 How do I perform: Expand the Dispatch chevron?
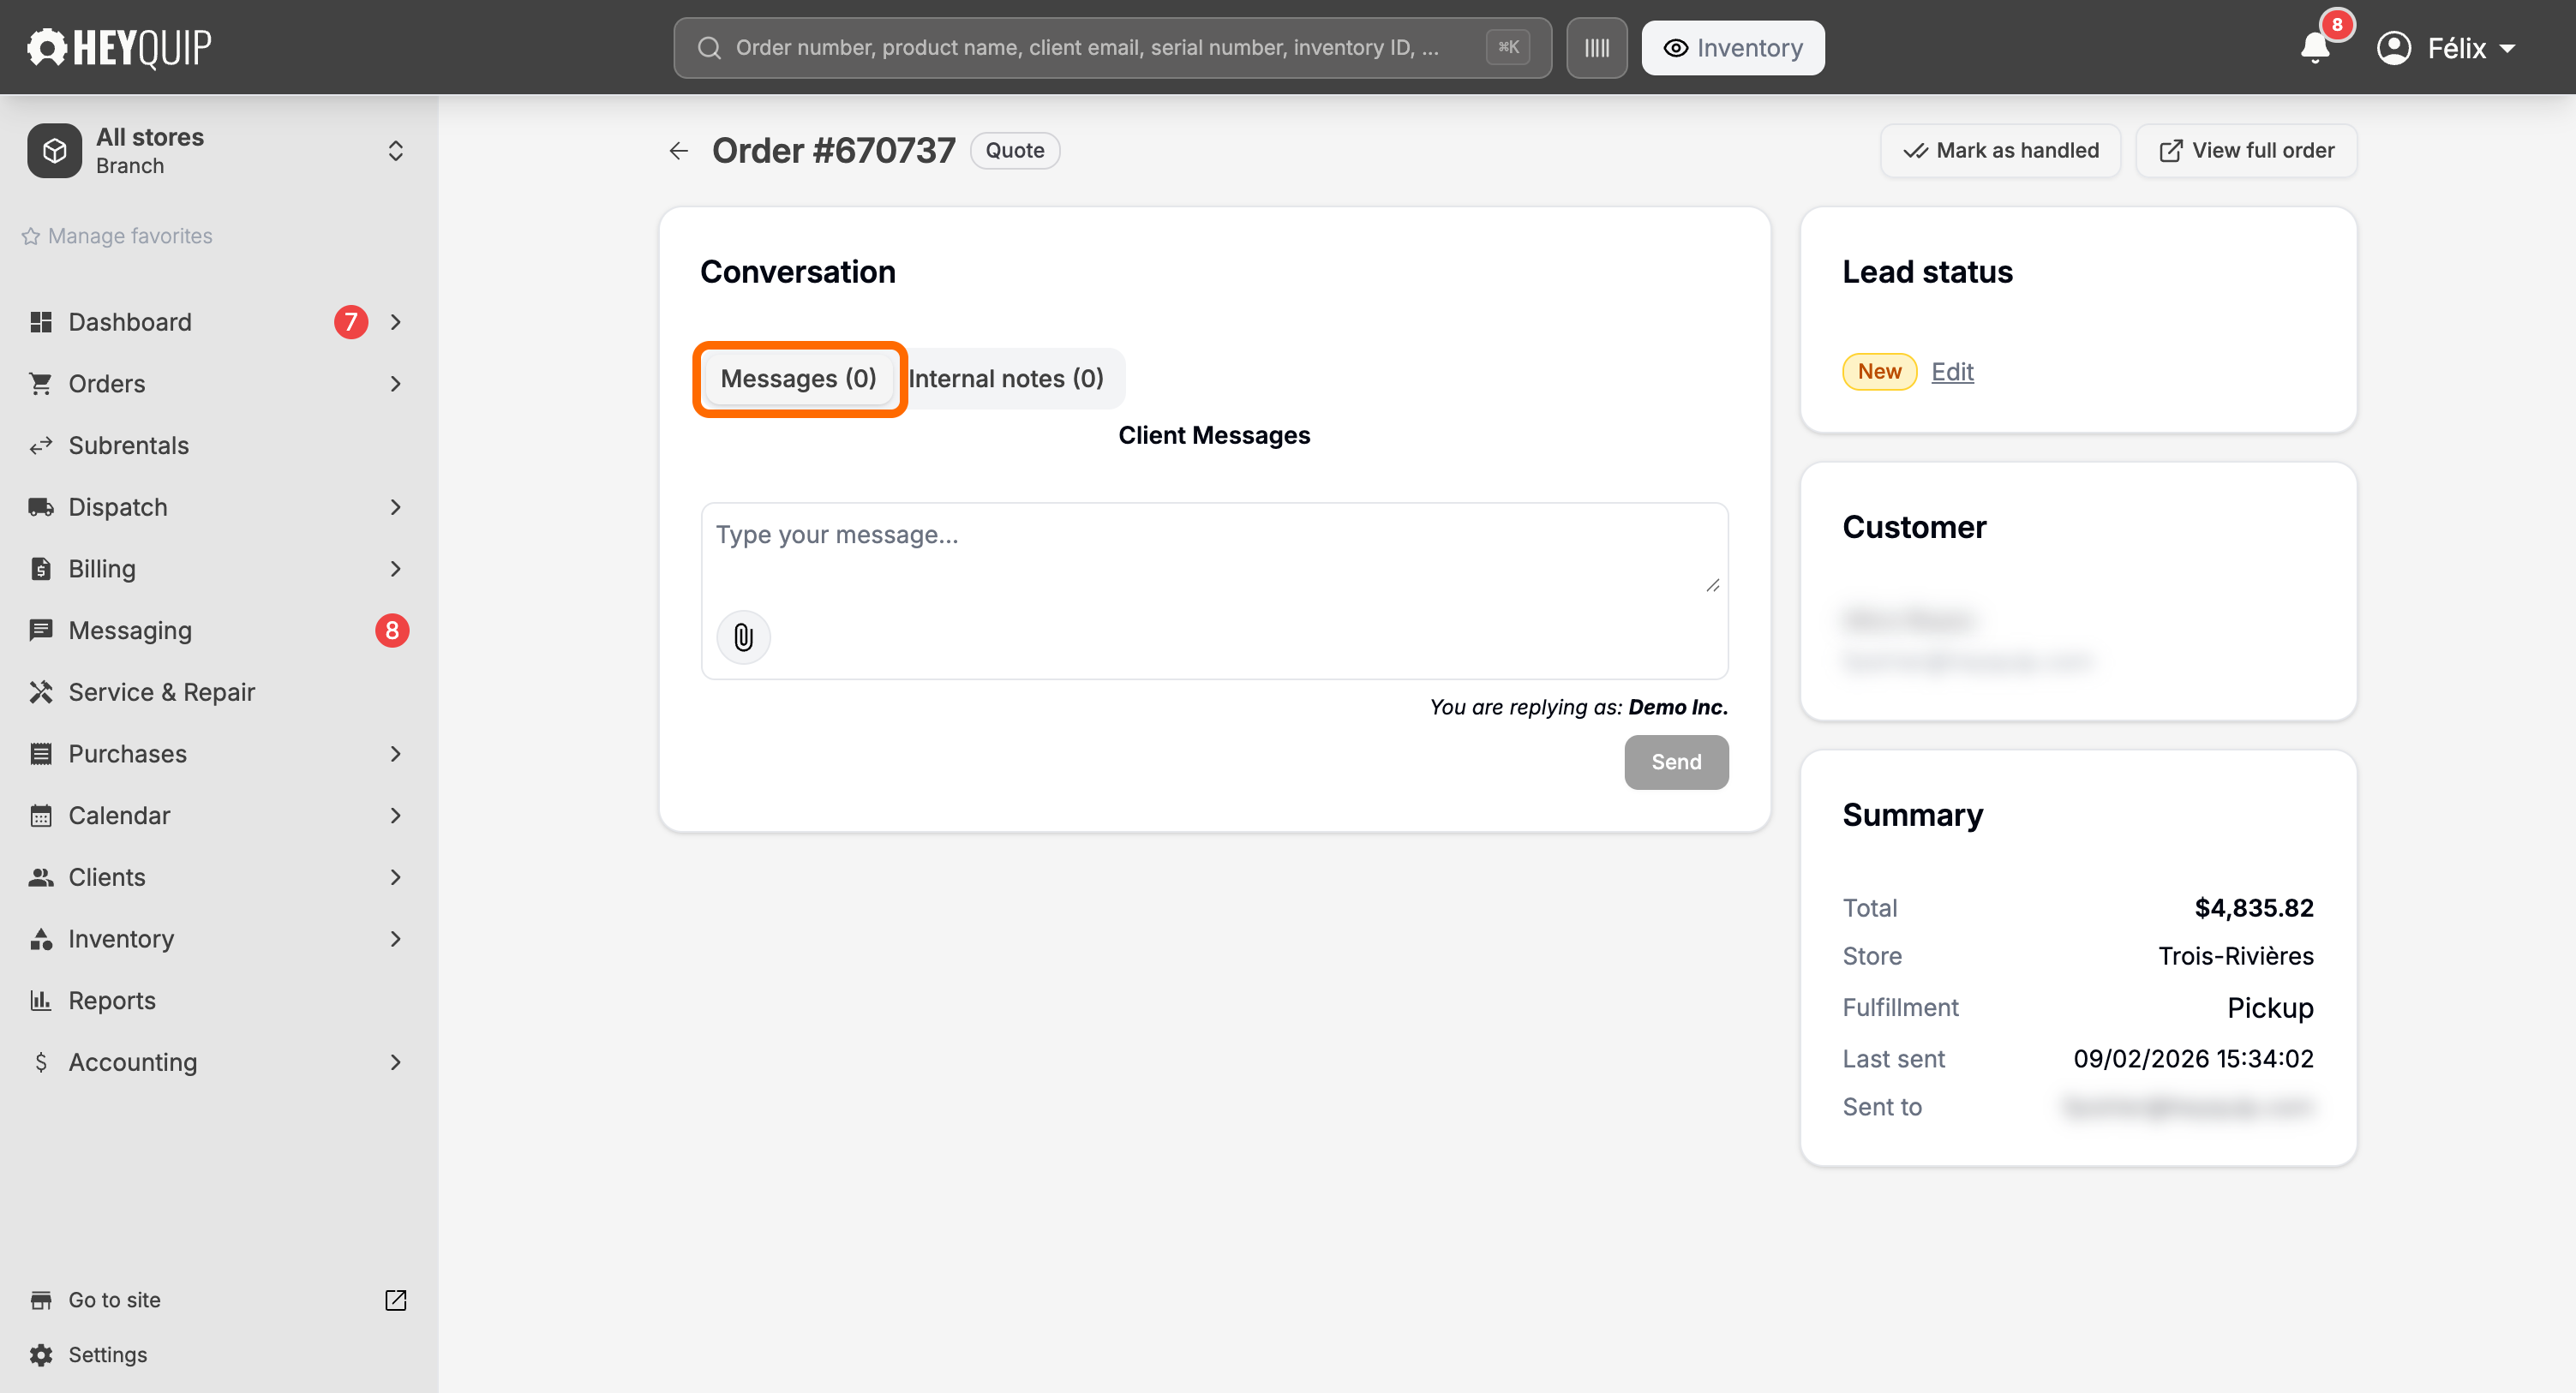tap(396, 507)
